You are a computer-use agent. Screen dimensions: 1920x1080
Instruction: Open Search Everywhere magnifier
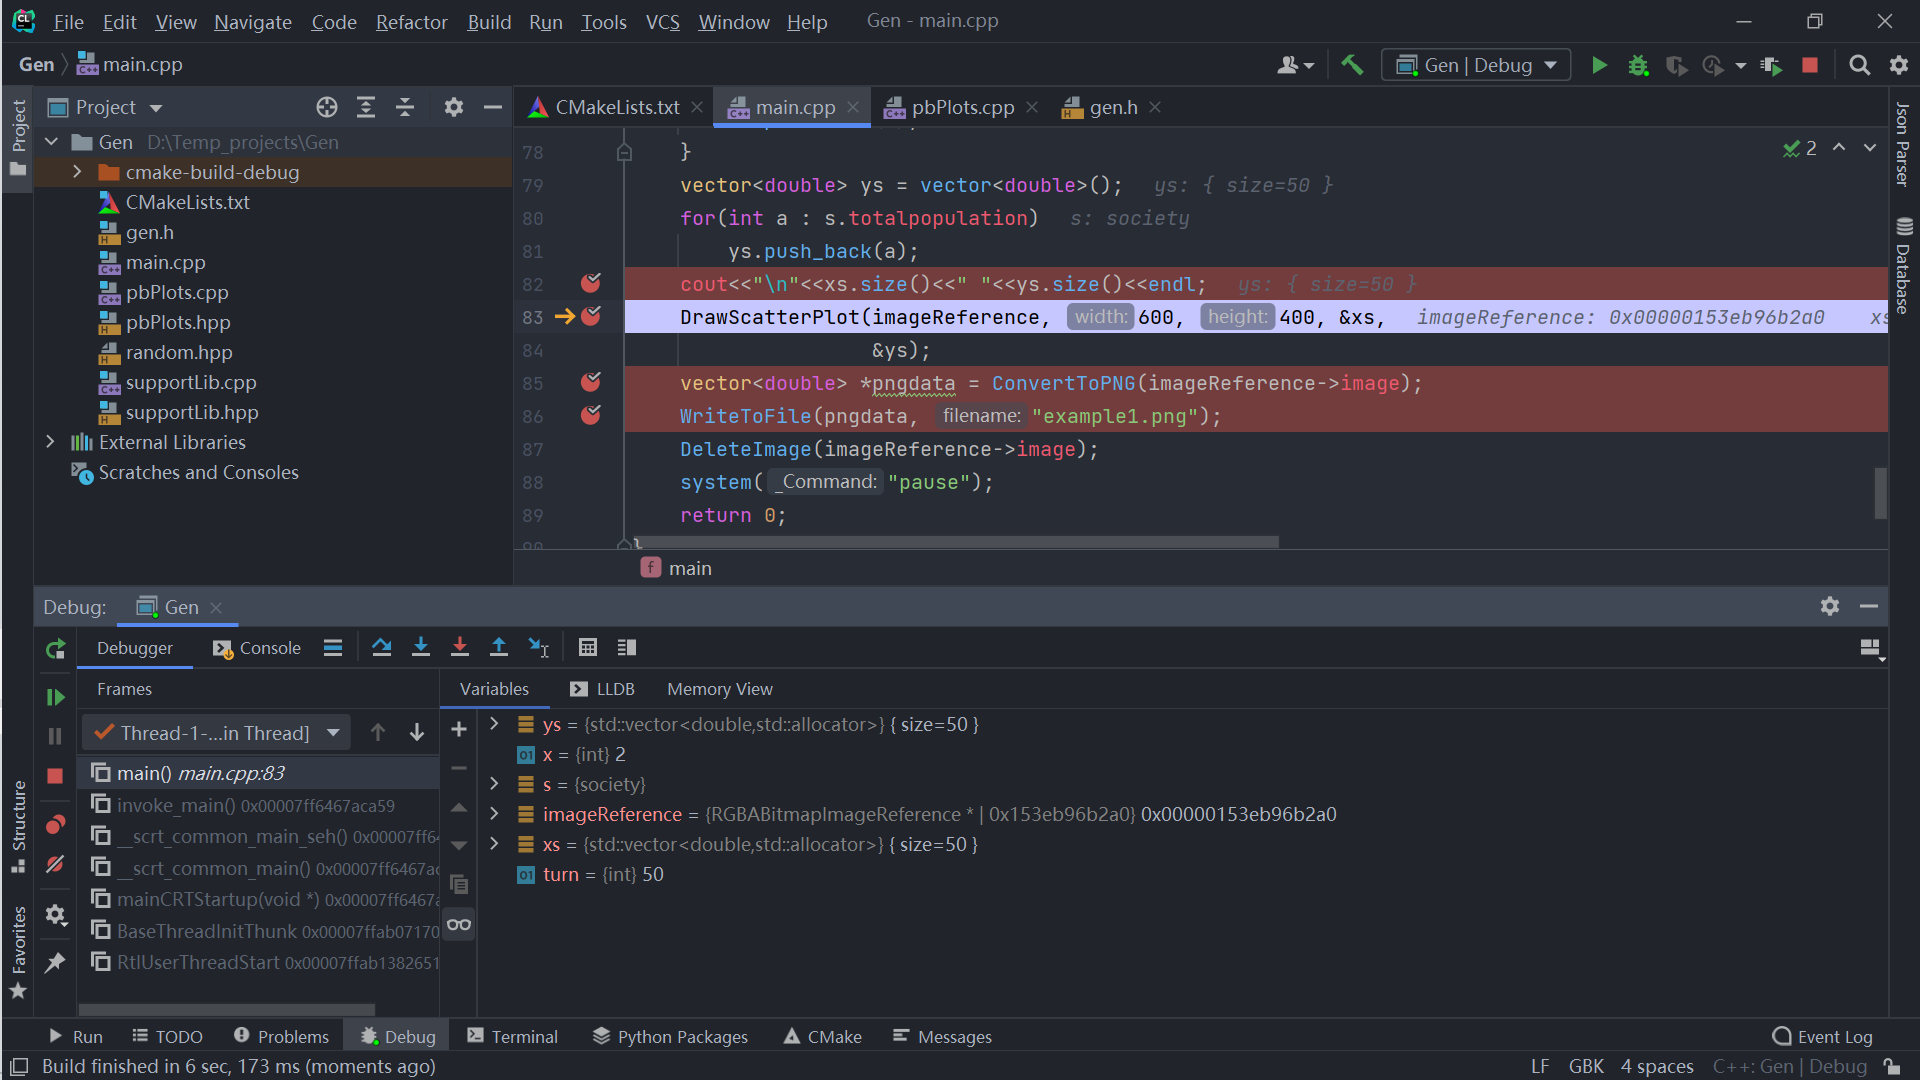click(x=1860, y=65)
